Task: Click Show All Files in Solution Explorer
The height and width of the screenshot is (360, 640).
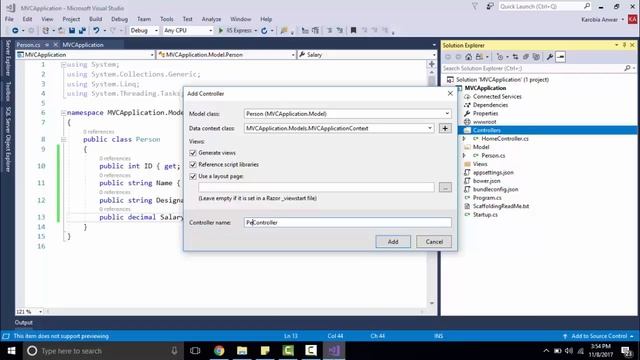Action: [536, 57]
